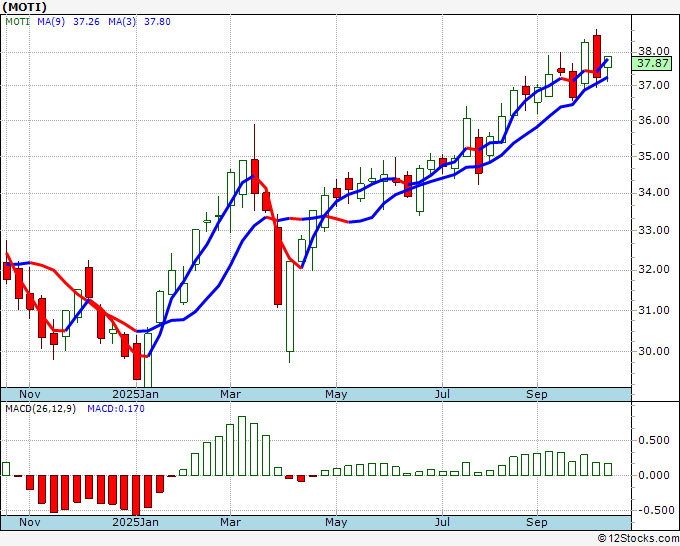
Task: Click the 35.00 price axis label
Action: [654, 156]
